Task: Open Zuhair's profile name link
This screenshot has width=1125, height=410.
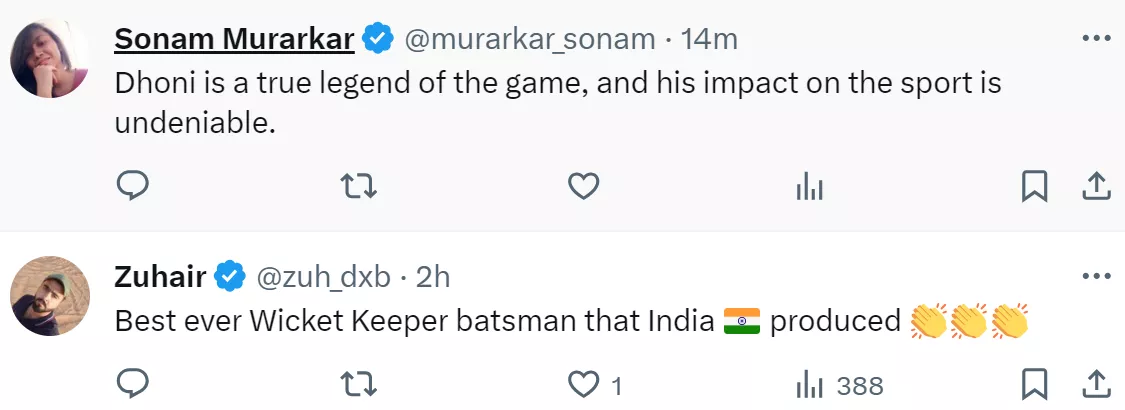Action: (x=161, y=276)
